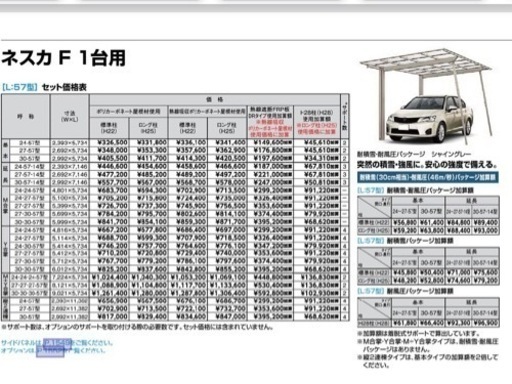Click the ネスカ F 1台用 title

[x=63, y=58]
